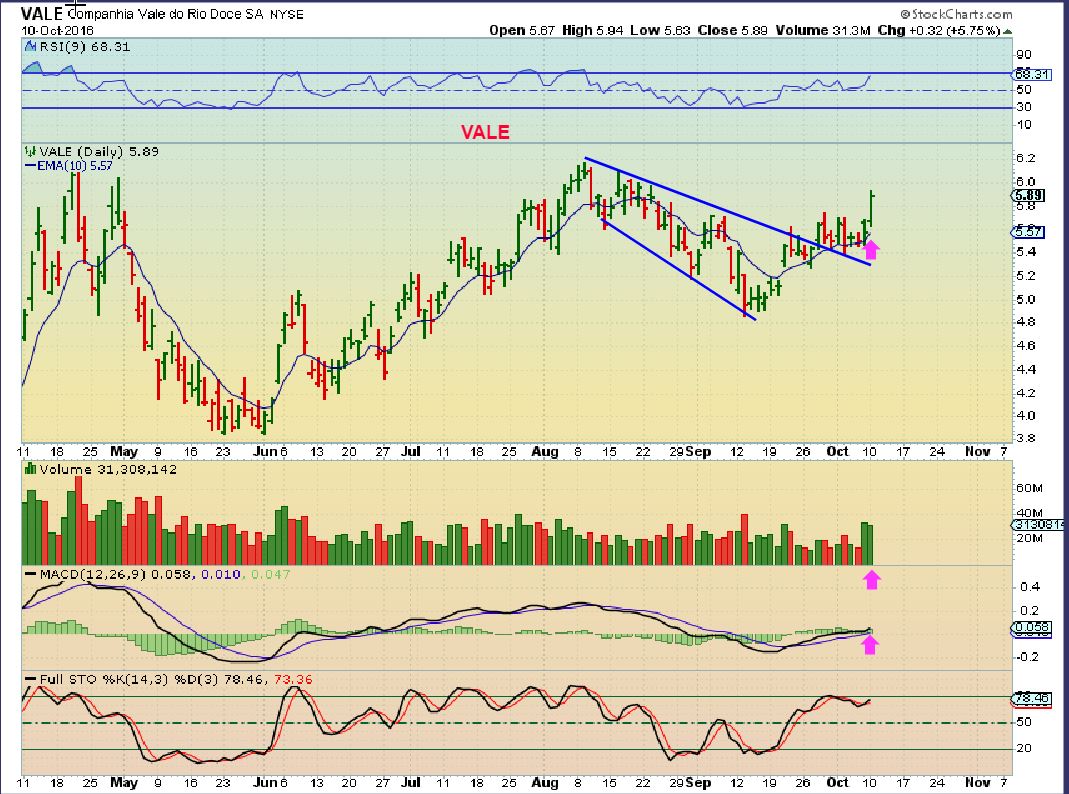Viewport: 1069px width, 794px height.
Task: Click the 0.058 value tag on MACD axis
Action: [1032, 628]
